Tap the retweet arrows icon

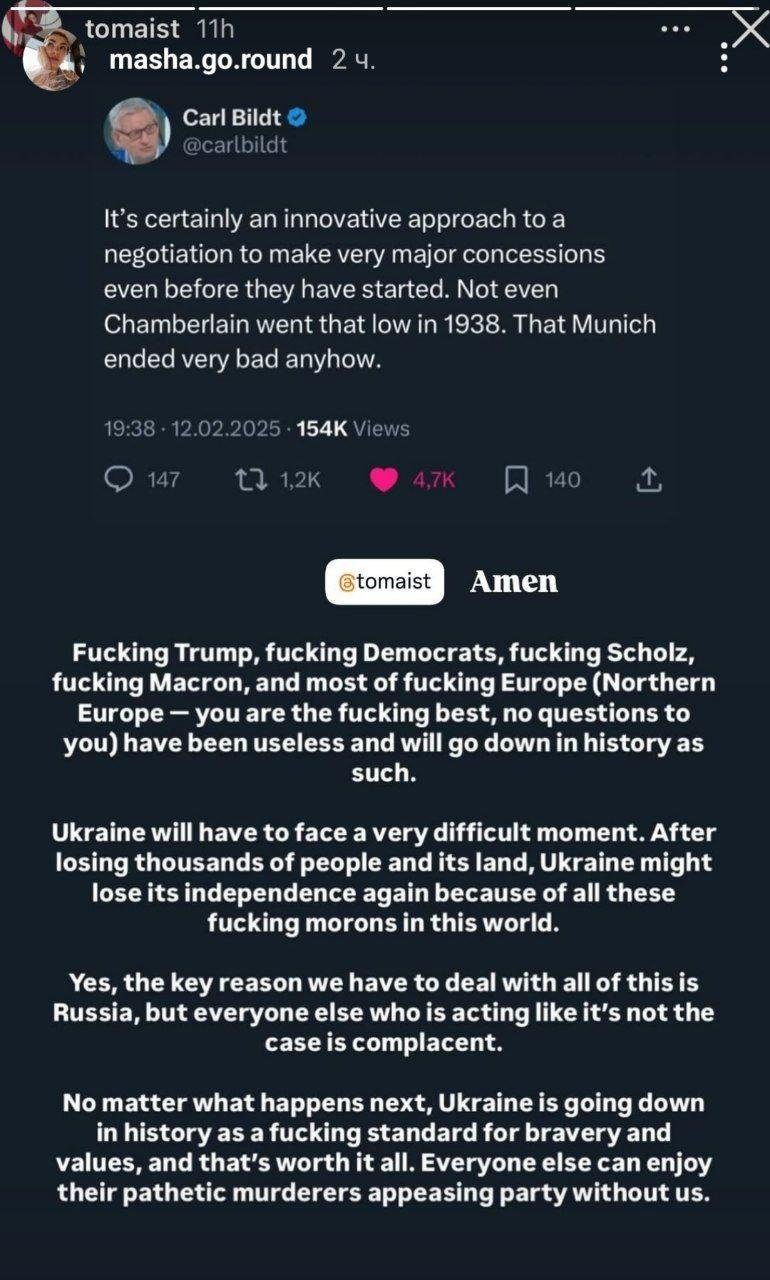coord(245,480)
